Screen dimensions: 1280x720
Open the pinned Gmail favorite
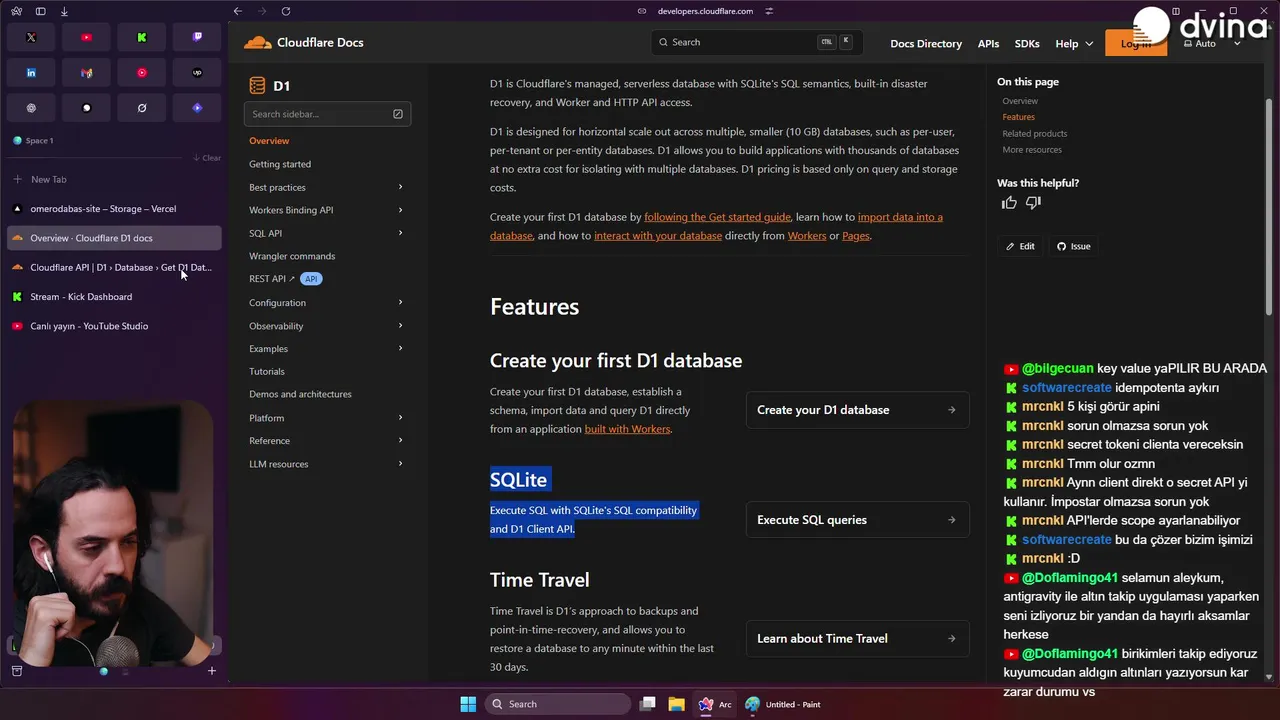86,72
